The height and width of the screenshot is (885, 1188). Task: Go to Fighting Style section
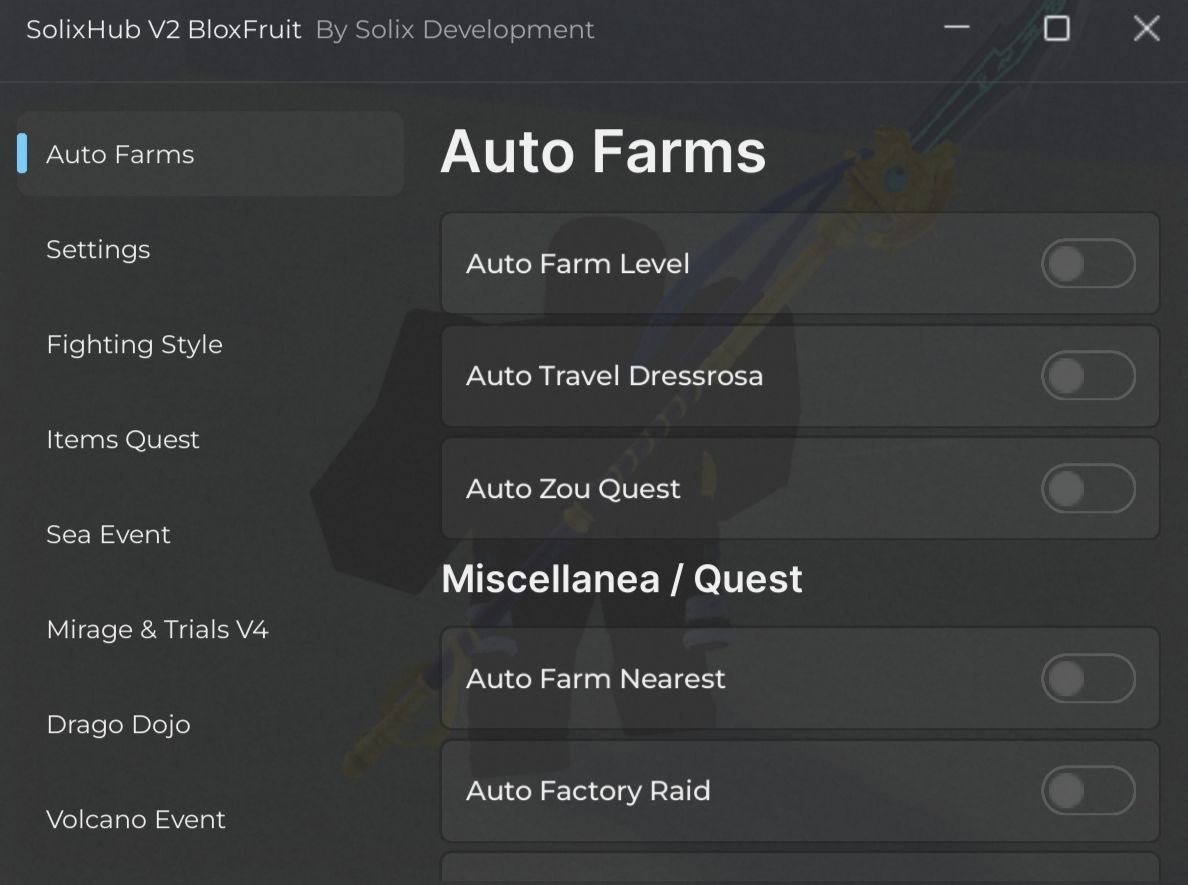point(134,344)
